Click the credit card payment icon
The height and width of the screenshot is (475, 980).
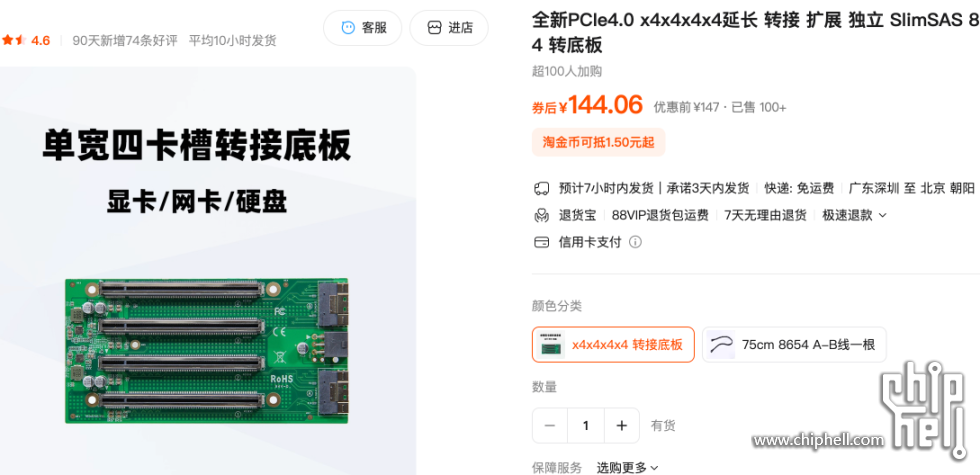[541, 242]
